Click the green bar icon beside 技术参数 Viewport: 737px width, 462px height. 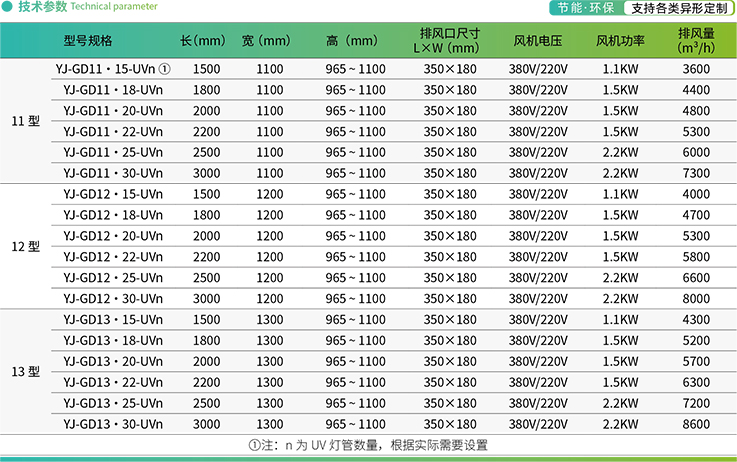click(x=8, y=7)
